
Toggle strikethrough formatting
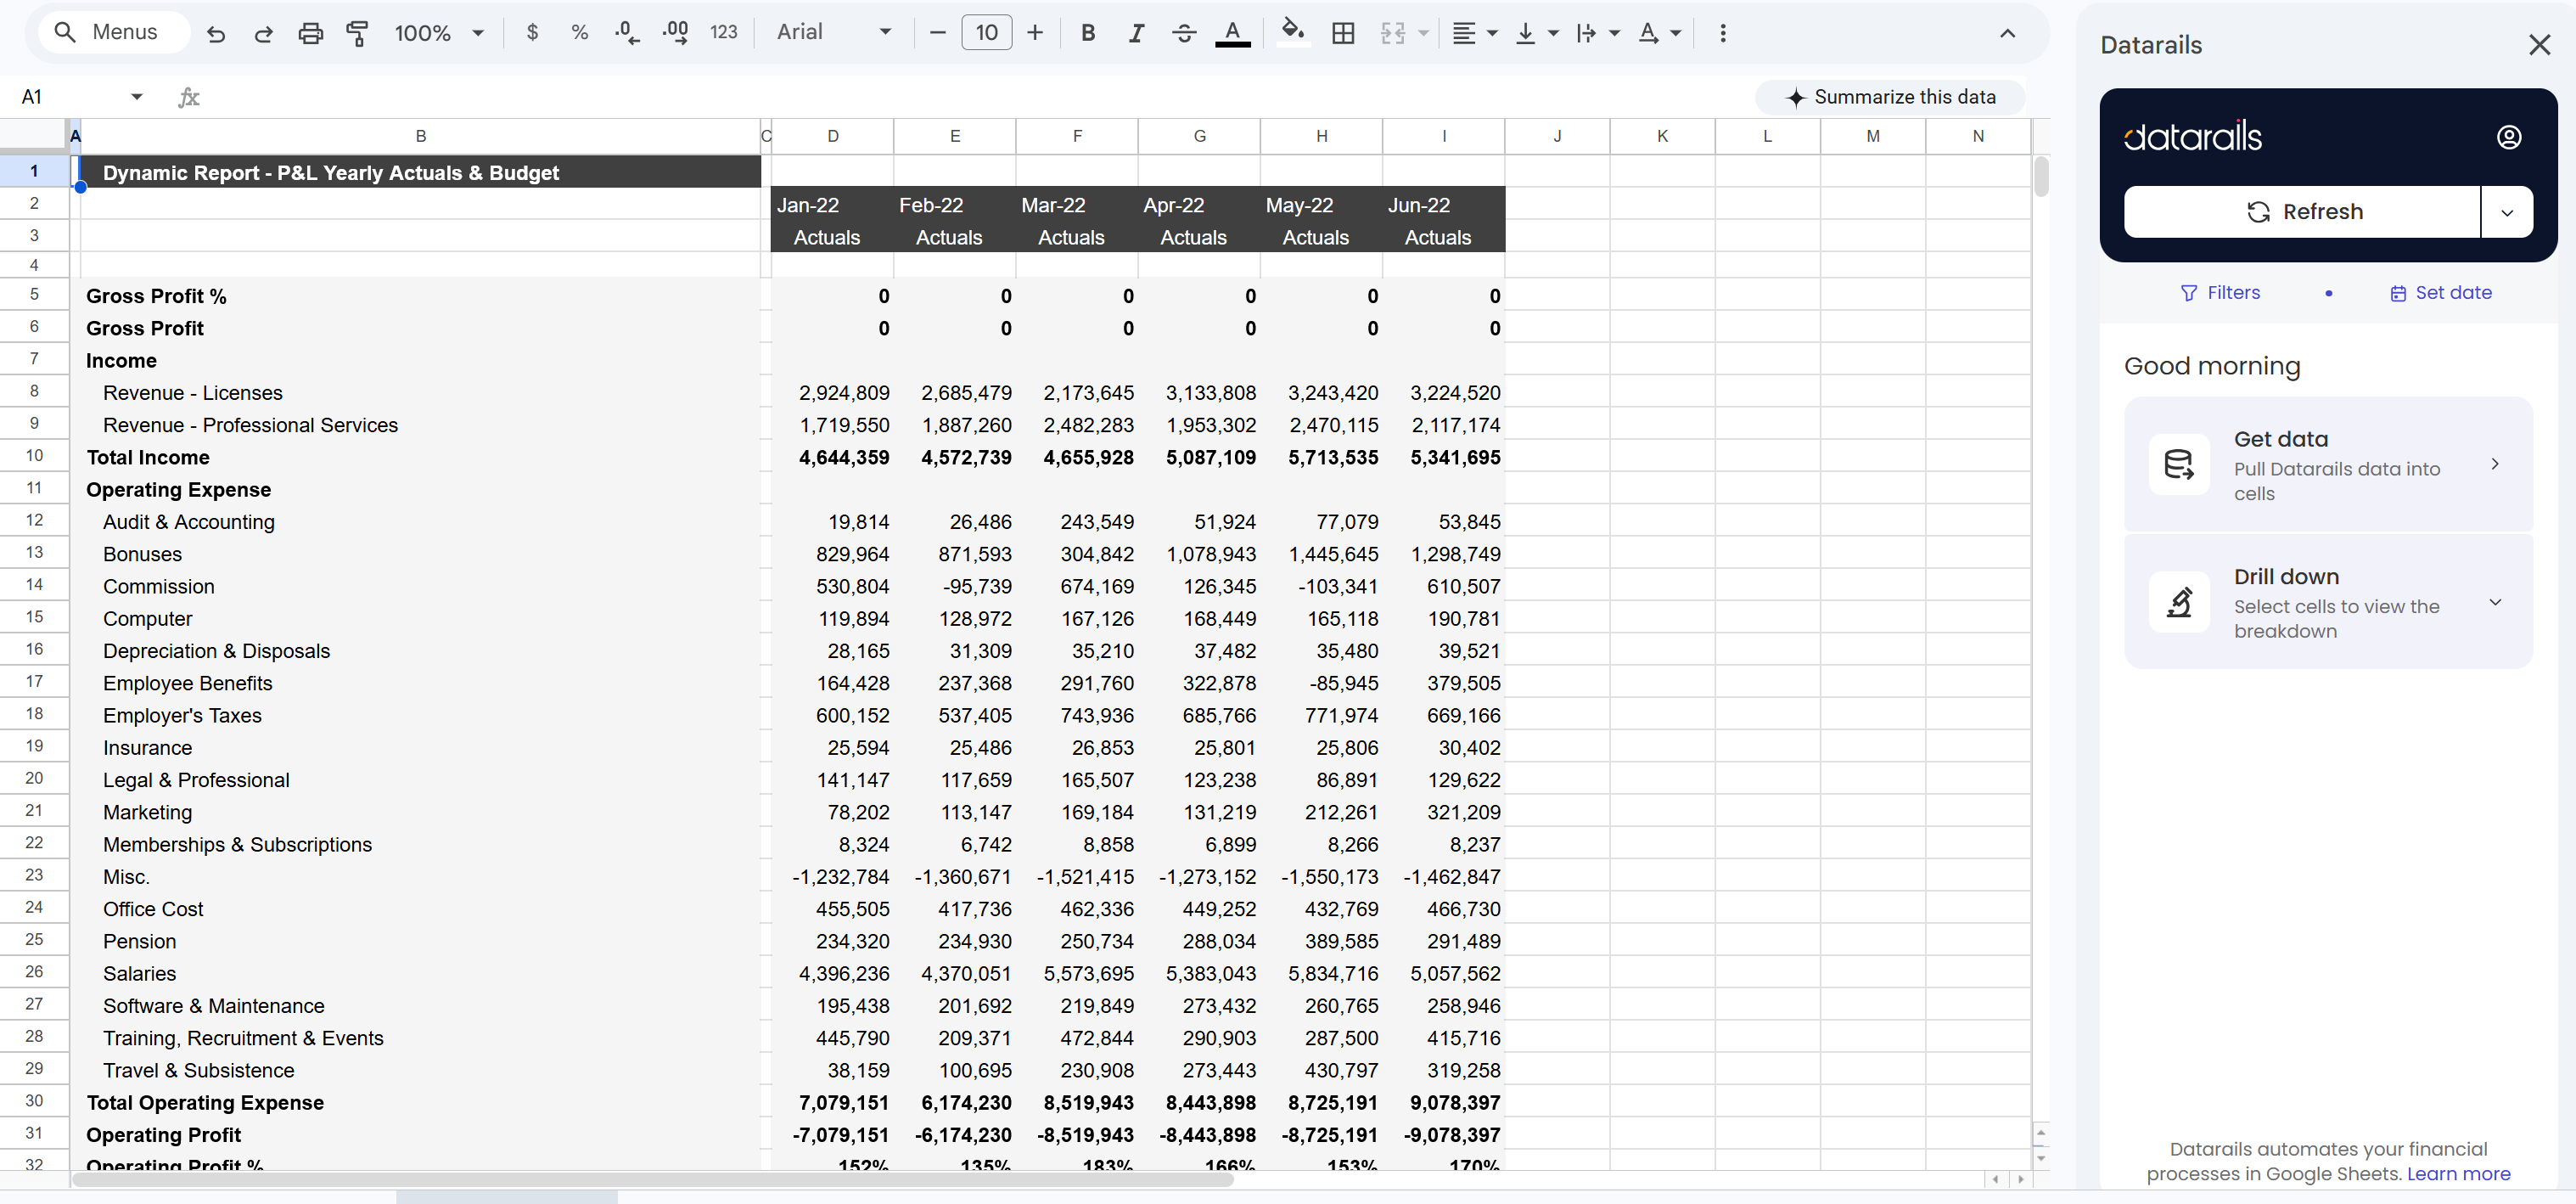pyautogui.click(x=1184, y=33)
